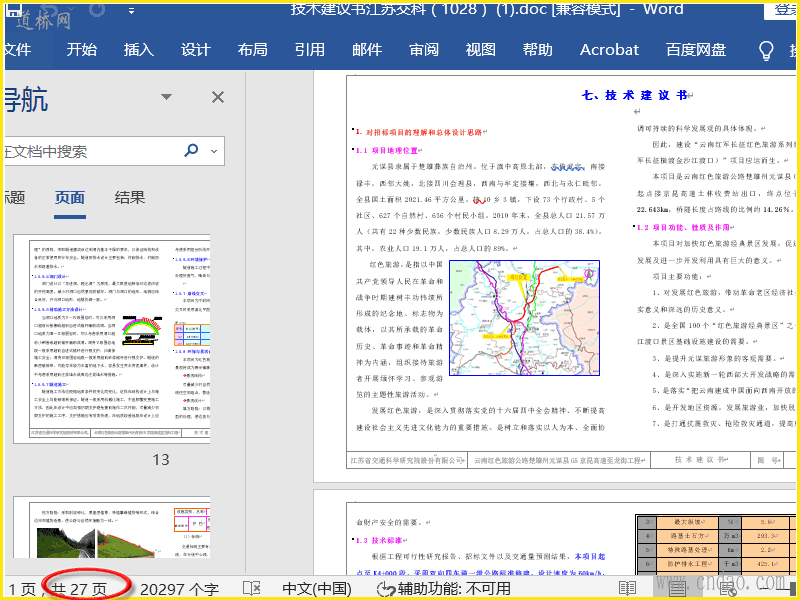Switch to Print Layout view icon
Image resolution: width=800 pixels, height=600 pixels.
pyautogui.click(x=677, y=588)
